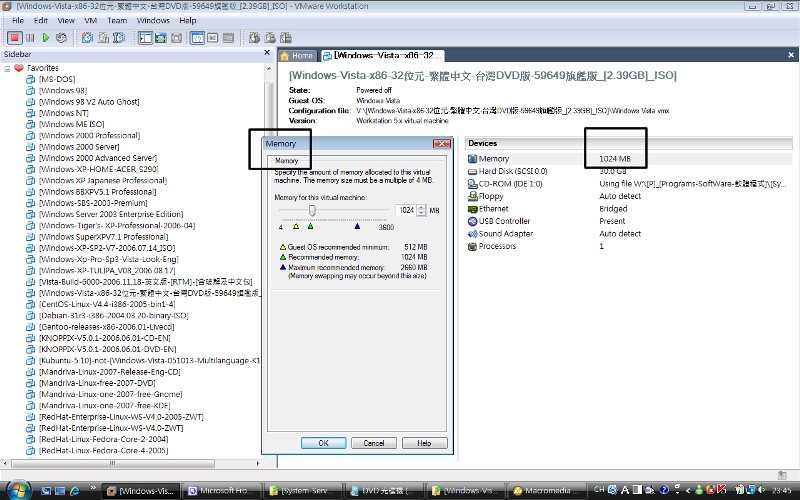Screen dimensions: 800x500
Task: Click the Take Snapshot toolbar icon
Action: pyautogui.click(x=88, y=38)
